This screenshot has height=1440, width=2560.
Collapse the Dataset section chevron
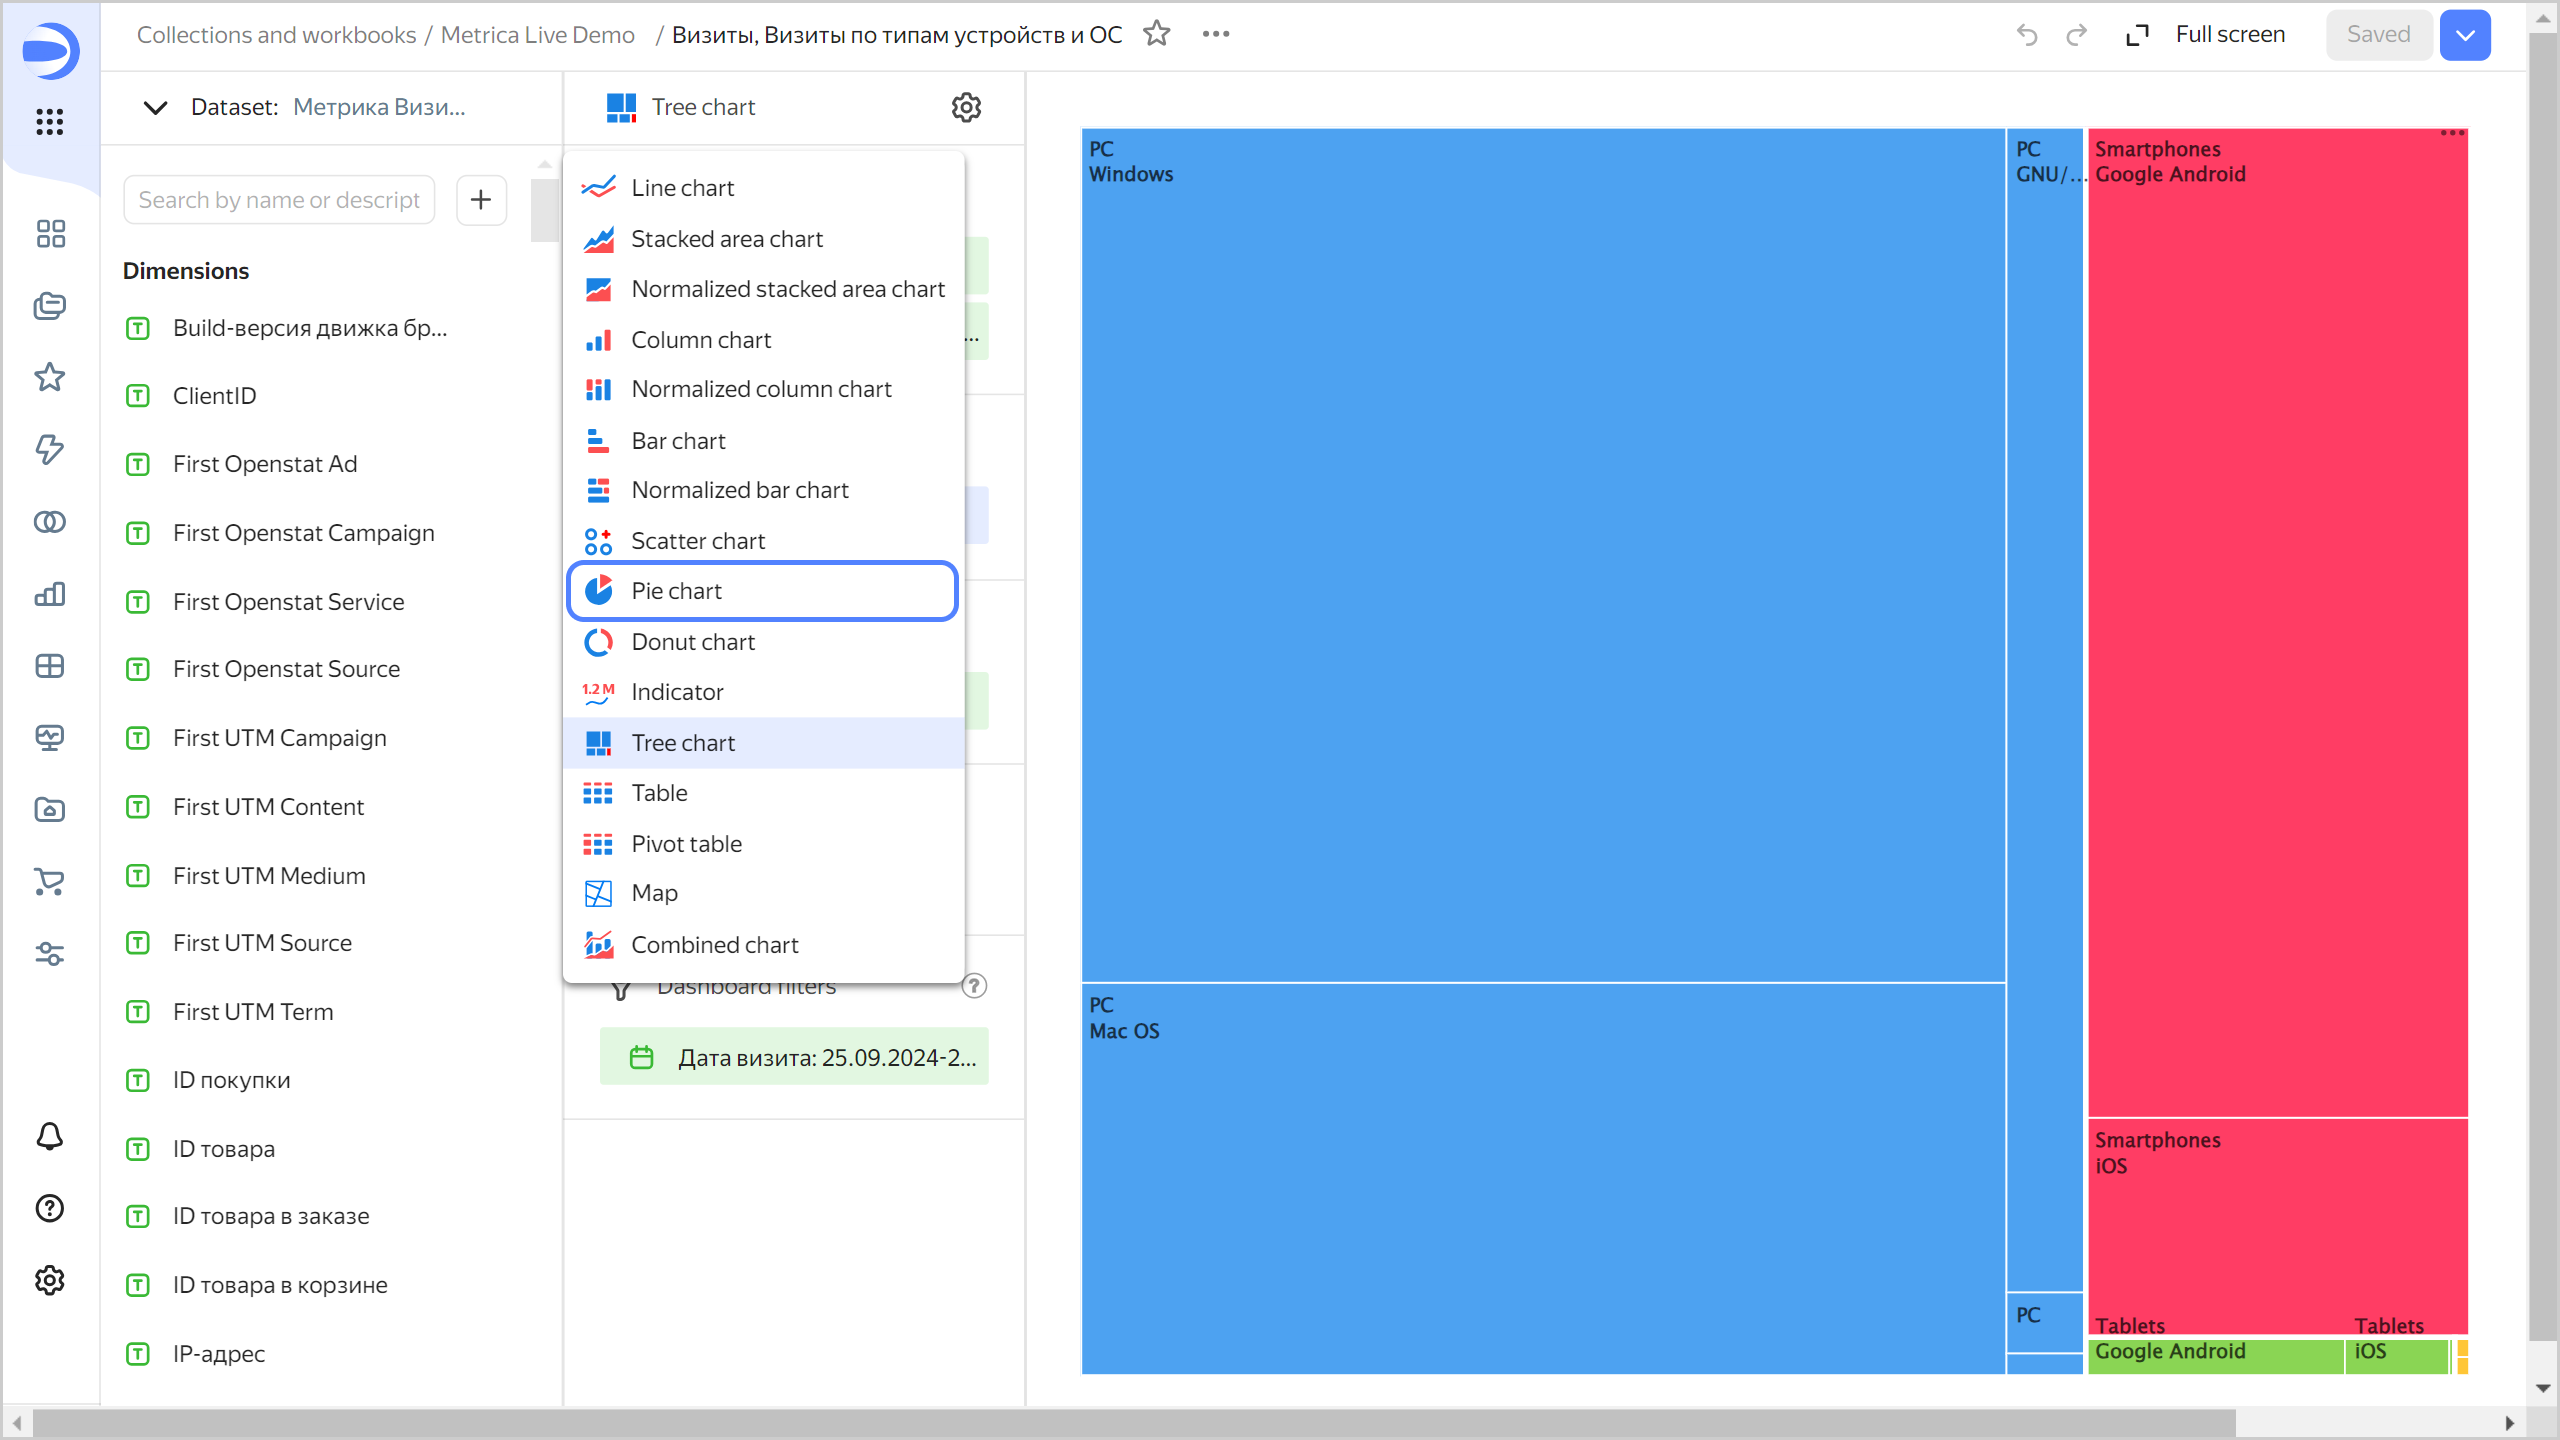click(155, 107)
